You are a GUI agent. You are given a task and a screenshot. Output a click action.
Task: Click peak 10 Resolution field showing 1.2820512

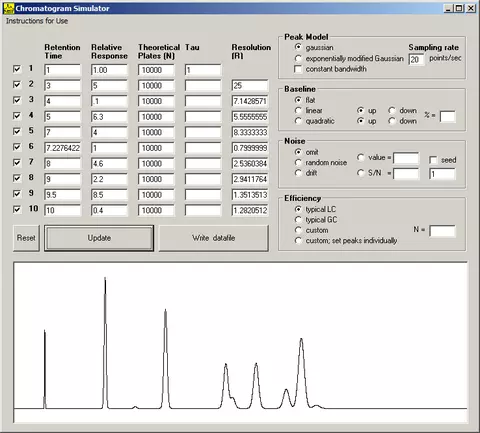(250, 210)
